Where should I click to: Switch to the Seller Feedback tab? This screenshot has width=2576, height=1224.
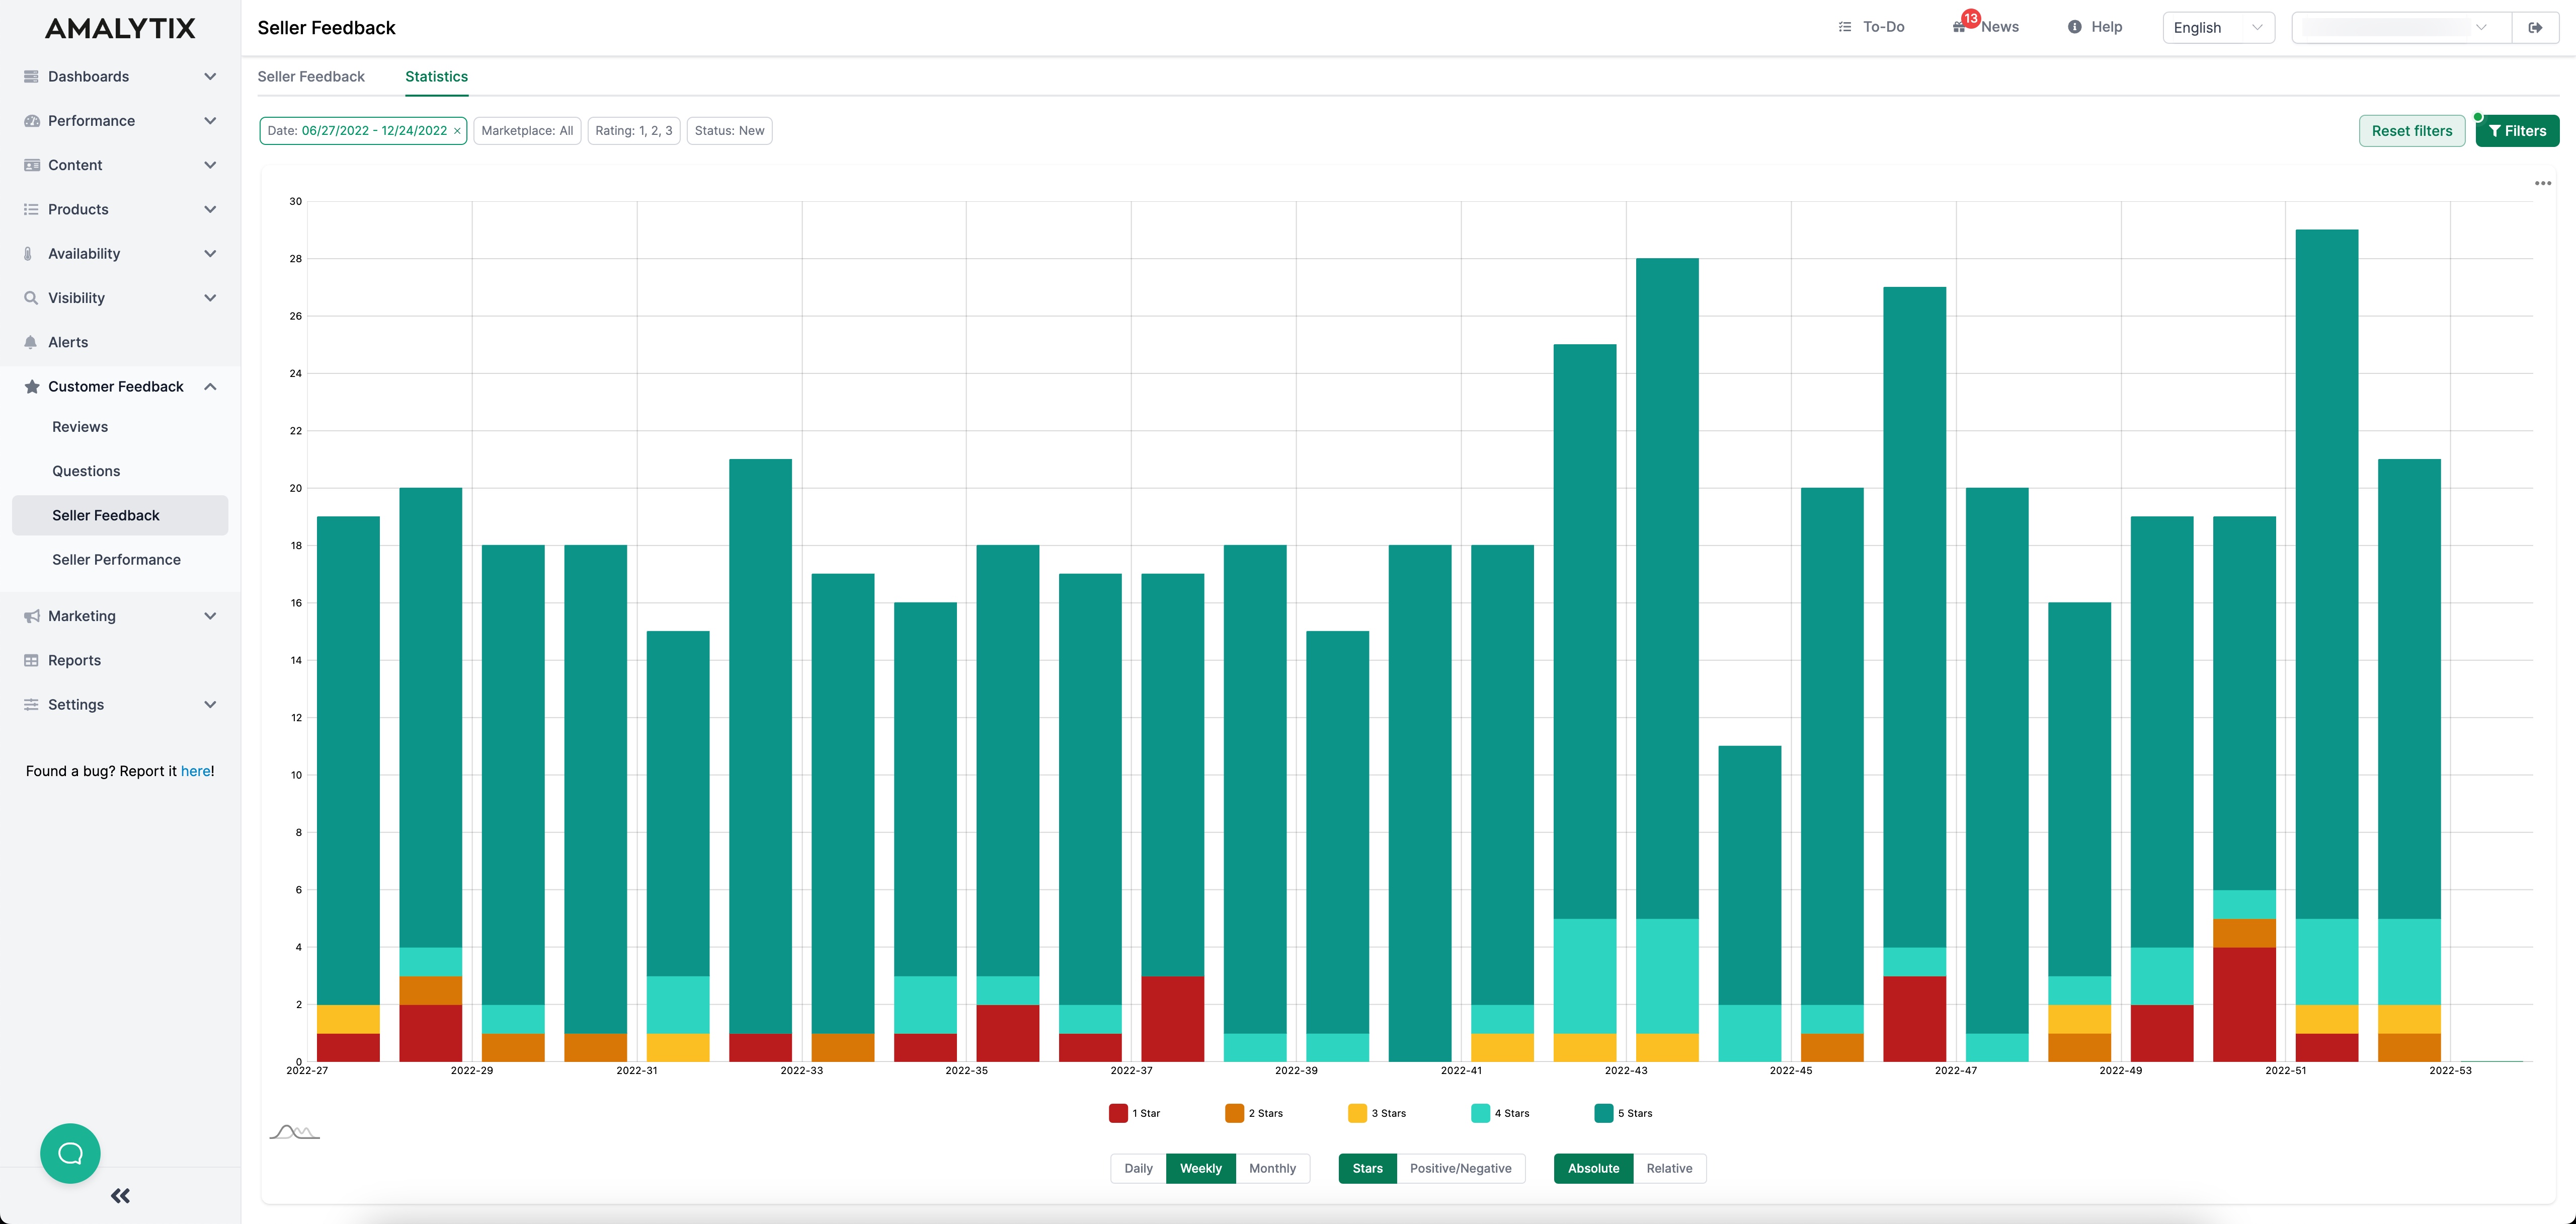tap(311, 76)
